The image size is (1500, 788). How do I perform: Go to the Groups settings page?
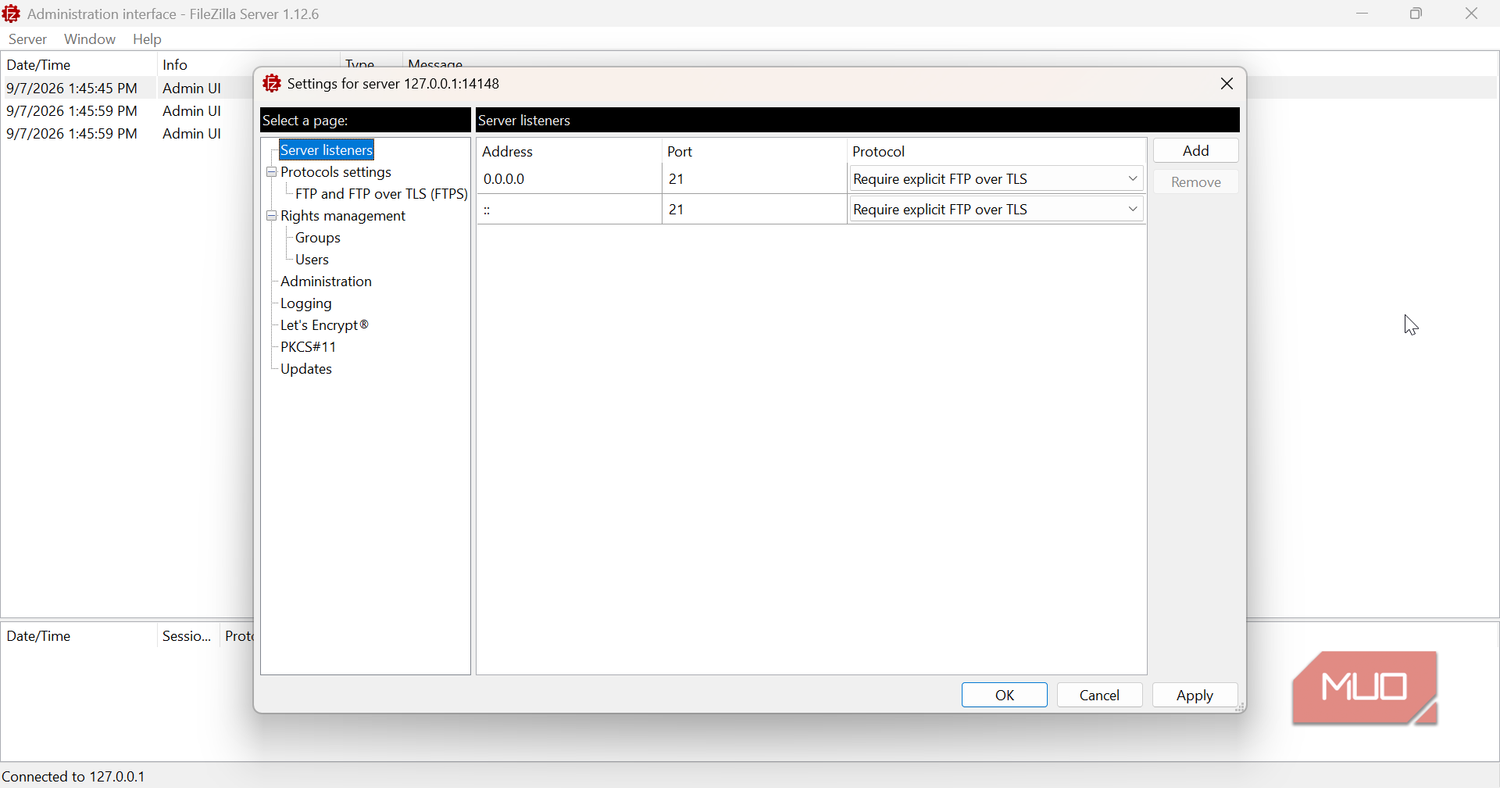click(x=318, y=238)
